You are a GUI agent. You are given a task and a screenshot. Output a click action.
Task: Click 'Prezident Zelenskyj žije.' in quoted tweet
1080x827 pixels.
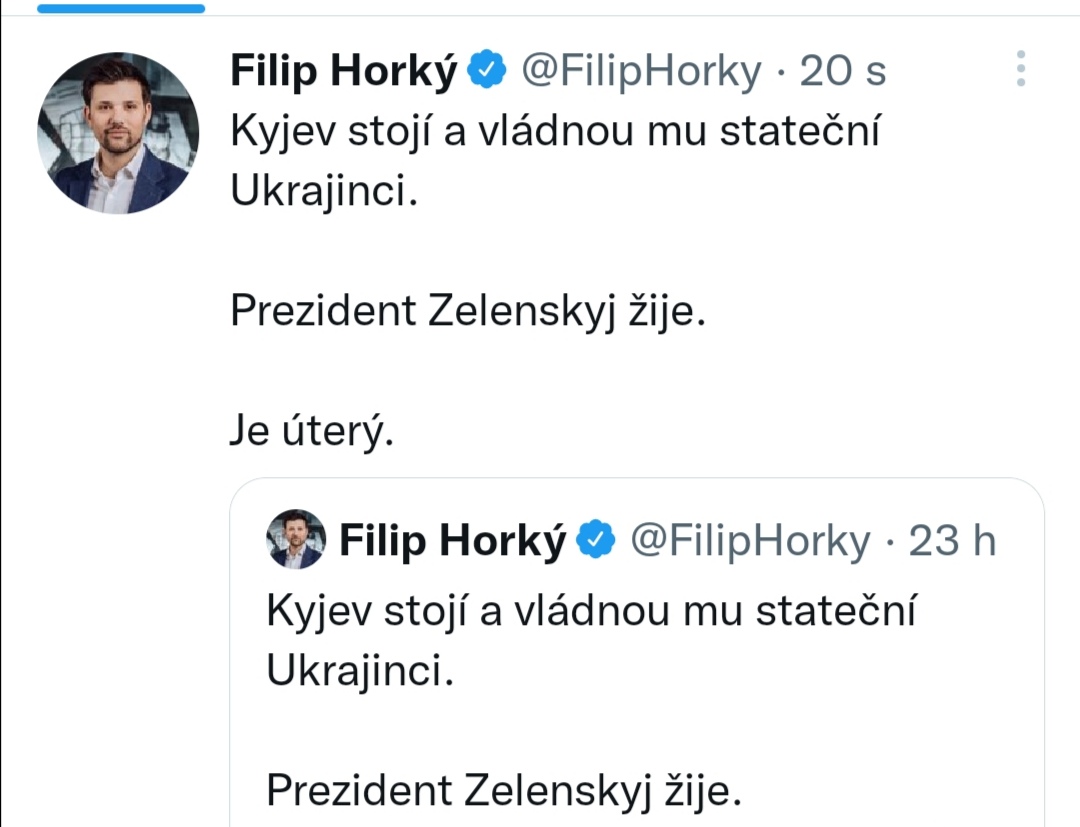click(x=504, y=791)
